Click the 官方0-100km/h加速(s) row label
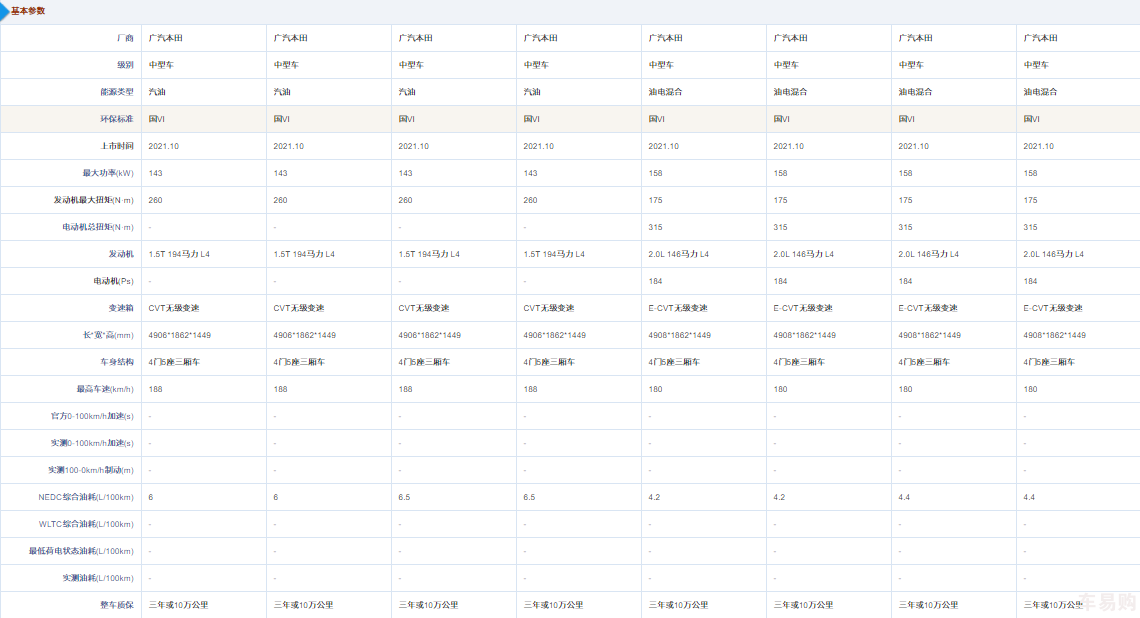This screenshot has height=618, width=1140. pyautogui.click(x=92, y=416)
